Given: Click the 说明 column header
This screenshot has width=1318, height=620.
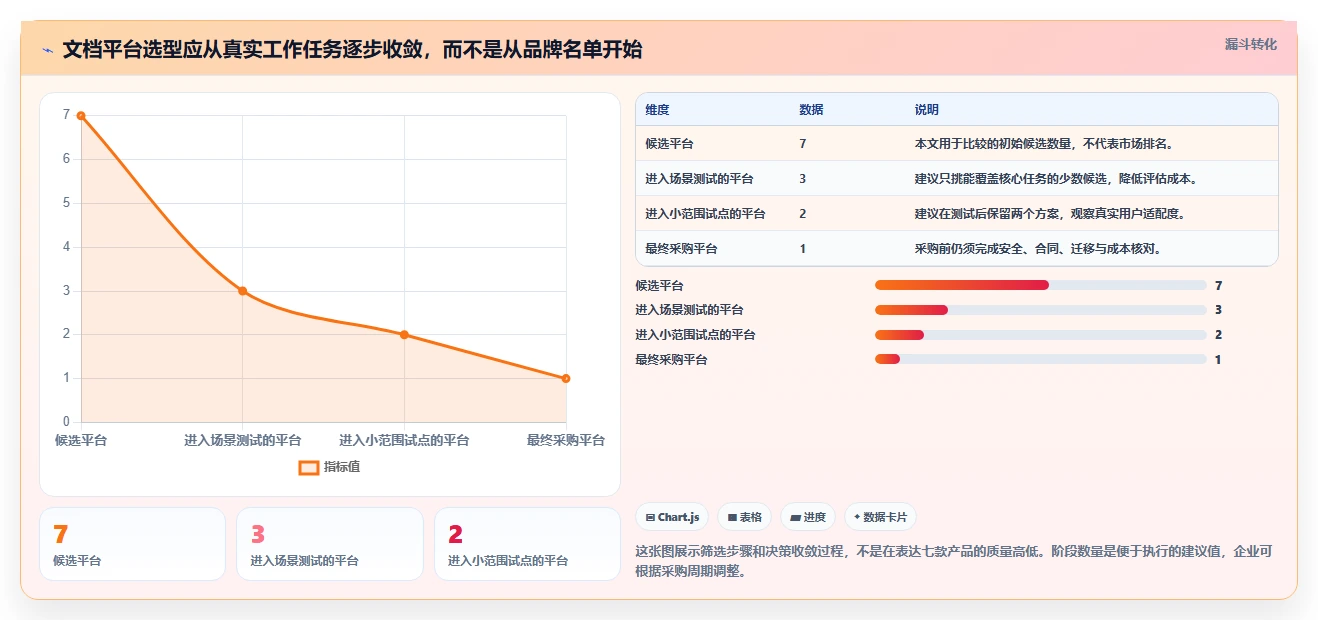Looking at the screenshot, I should coord(926,109).
